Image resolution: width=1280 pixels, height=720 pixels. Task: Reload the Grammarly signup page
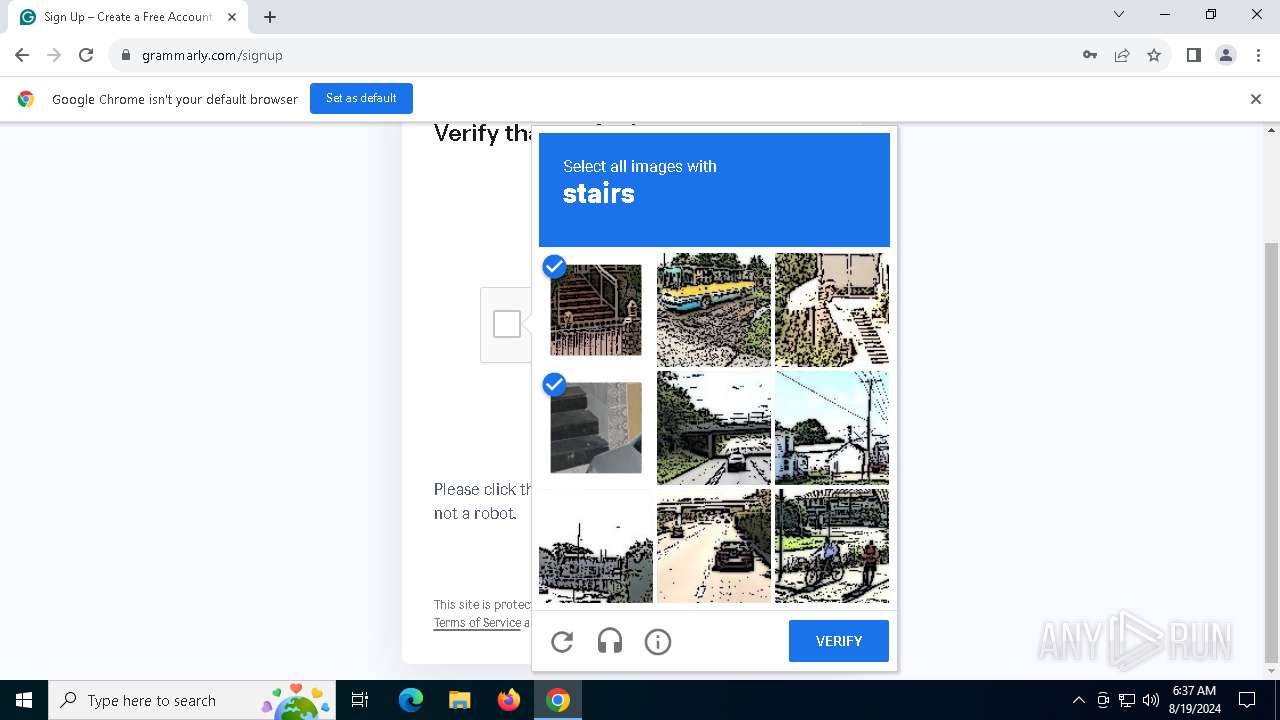point(86,55)
